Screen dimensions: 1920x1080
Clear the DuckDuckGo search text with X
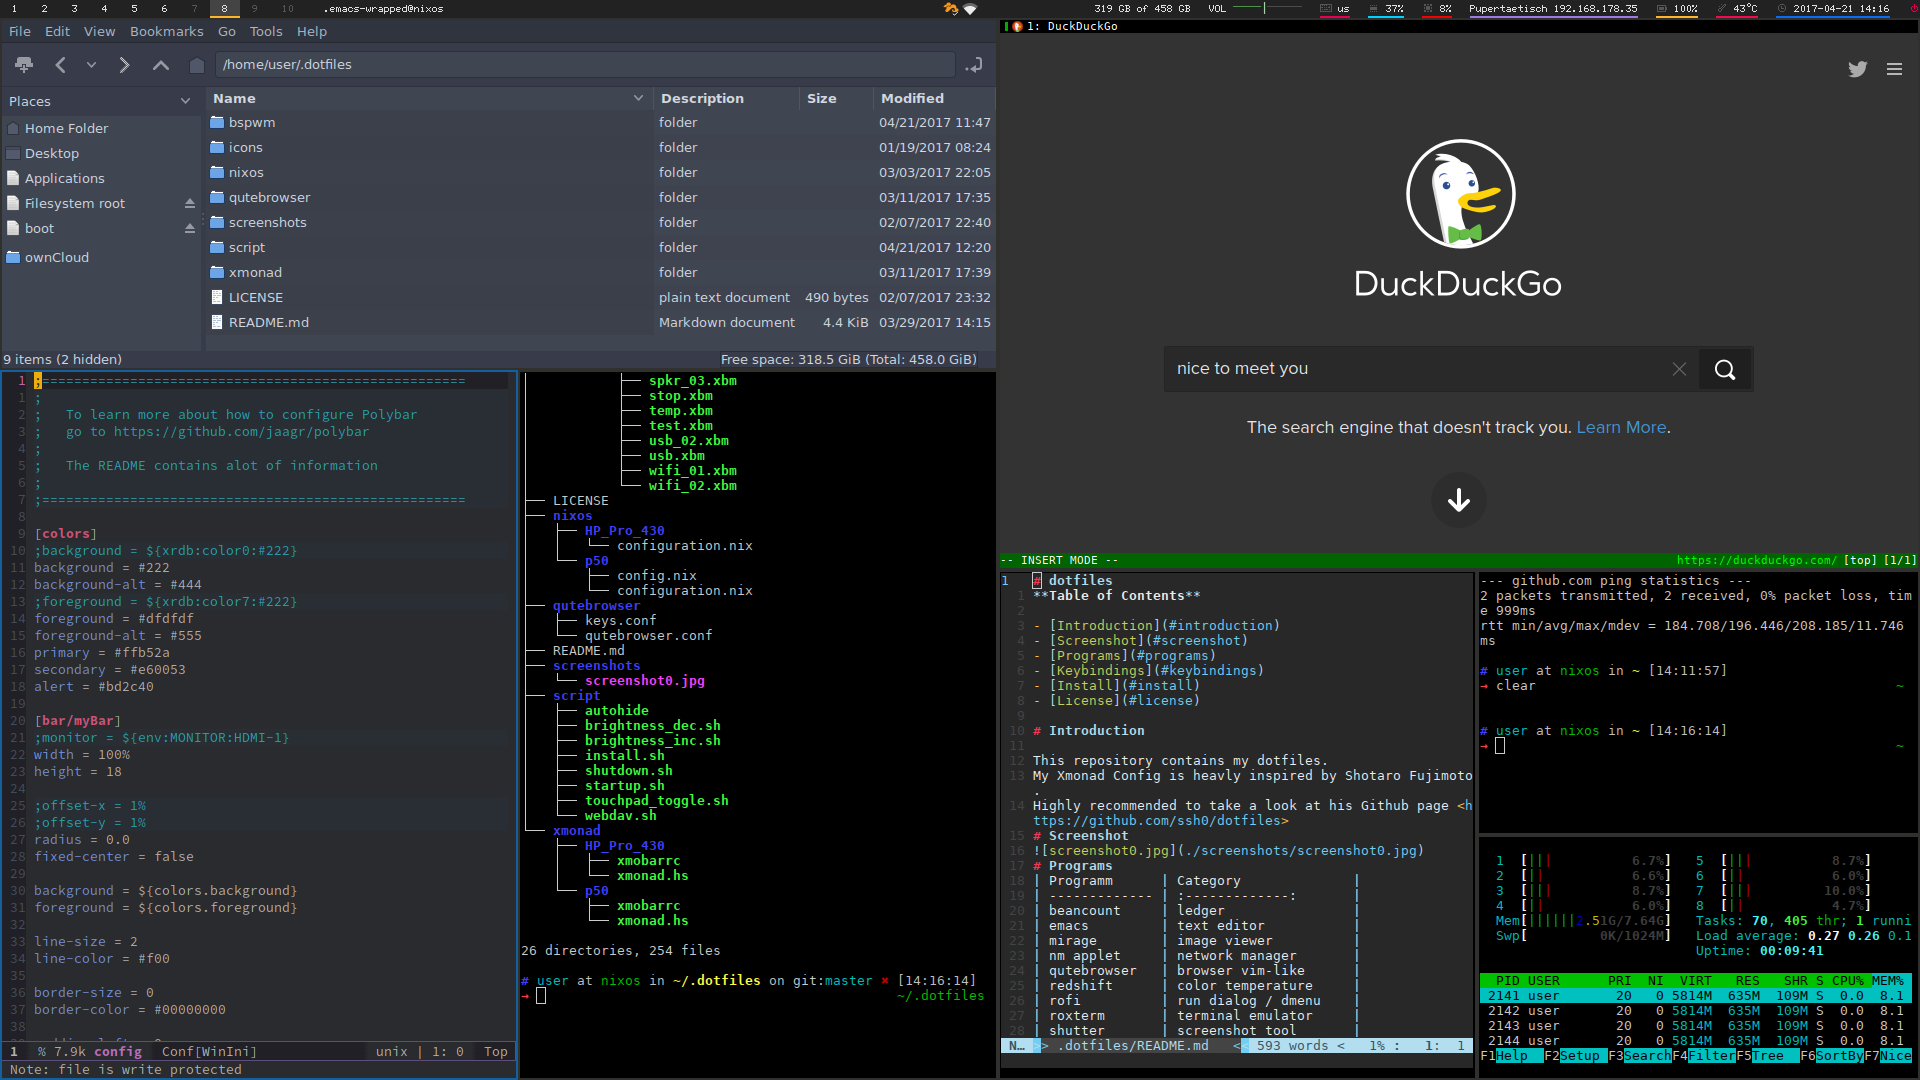[1679, 369]
